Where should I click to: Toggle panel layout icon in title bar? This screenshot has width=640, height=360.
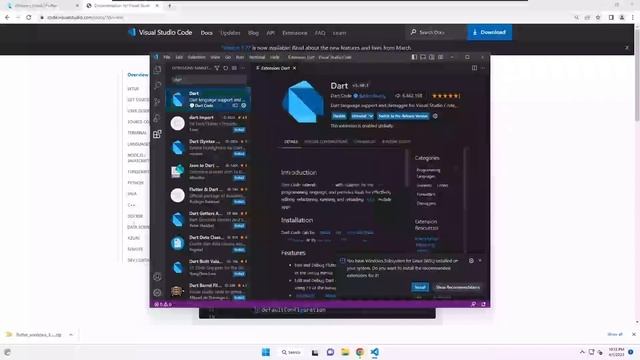(423, 57)
